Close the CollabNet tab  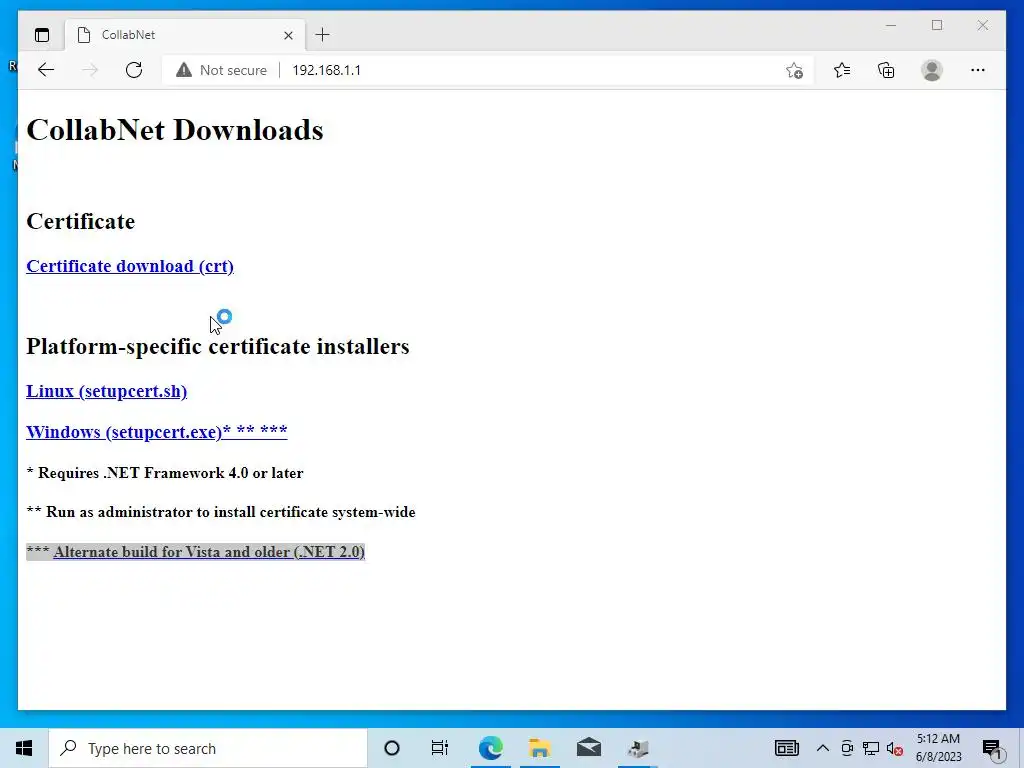click(288, 35)
